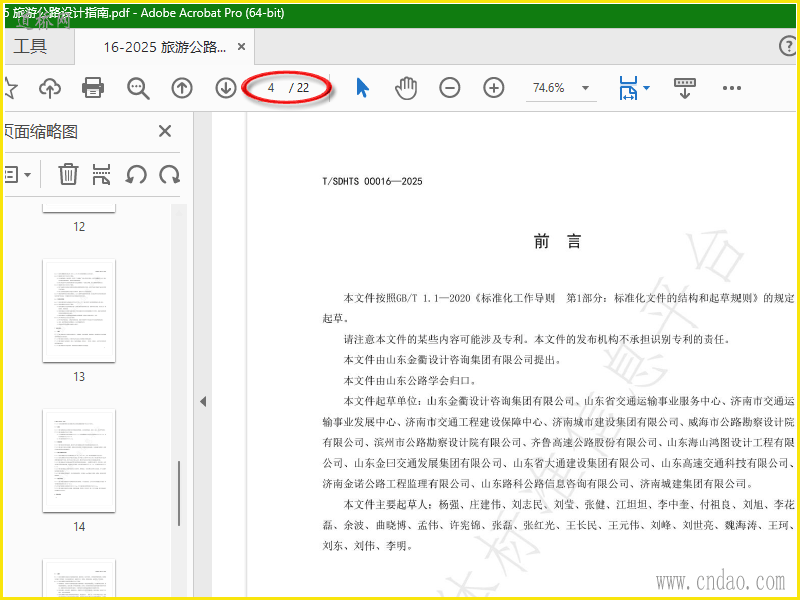Select page 14 thumbnail
800x600 pixels.
pyautogui.click(x=79, y=461)
